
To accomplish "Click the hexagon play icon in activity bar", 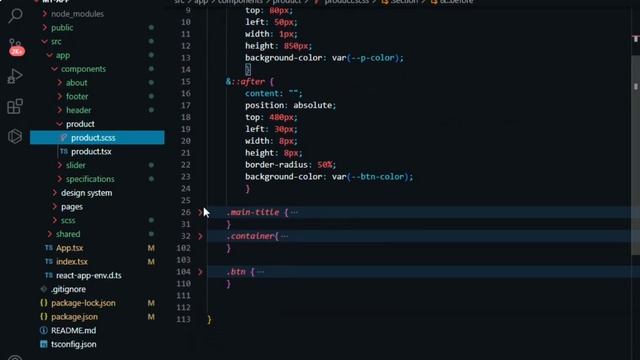I will (15, 136).
